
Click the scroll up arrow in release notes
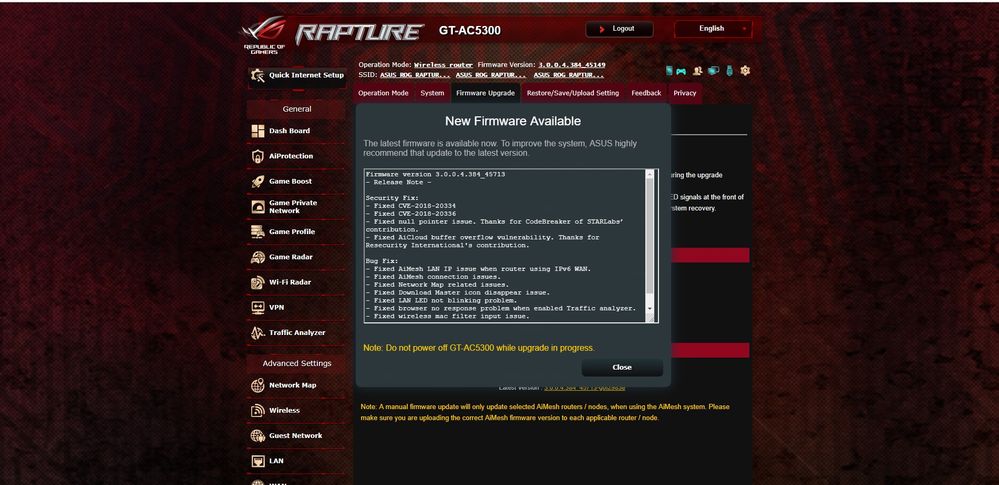[x=650, y=174]
